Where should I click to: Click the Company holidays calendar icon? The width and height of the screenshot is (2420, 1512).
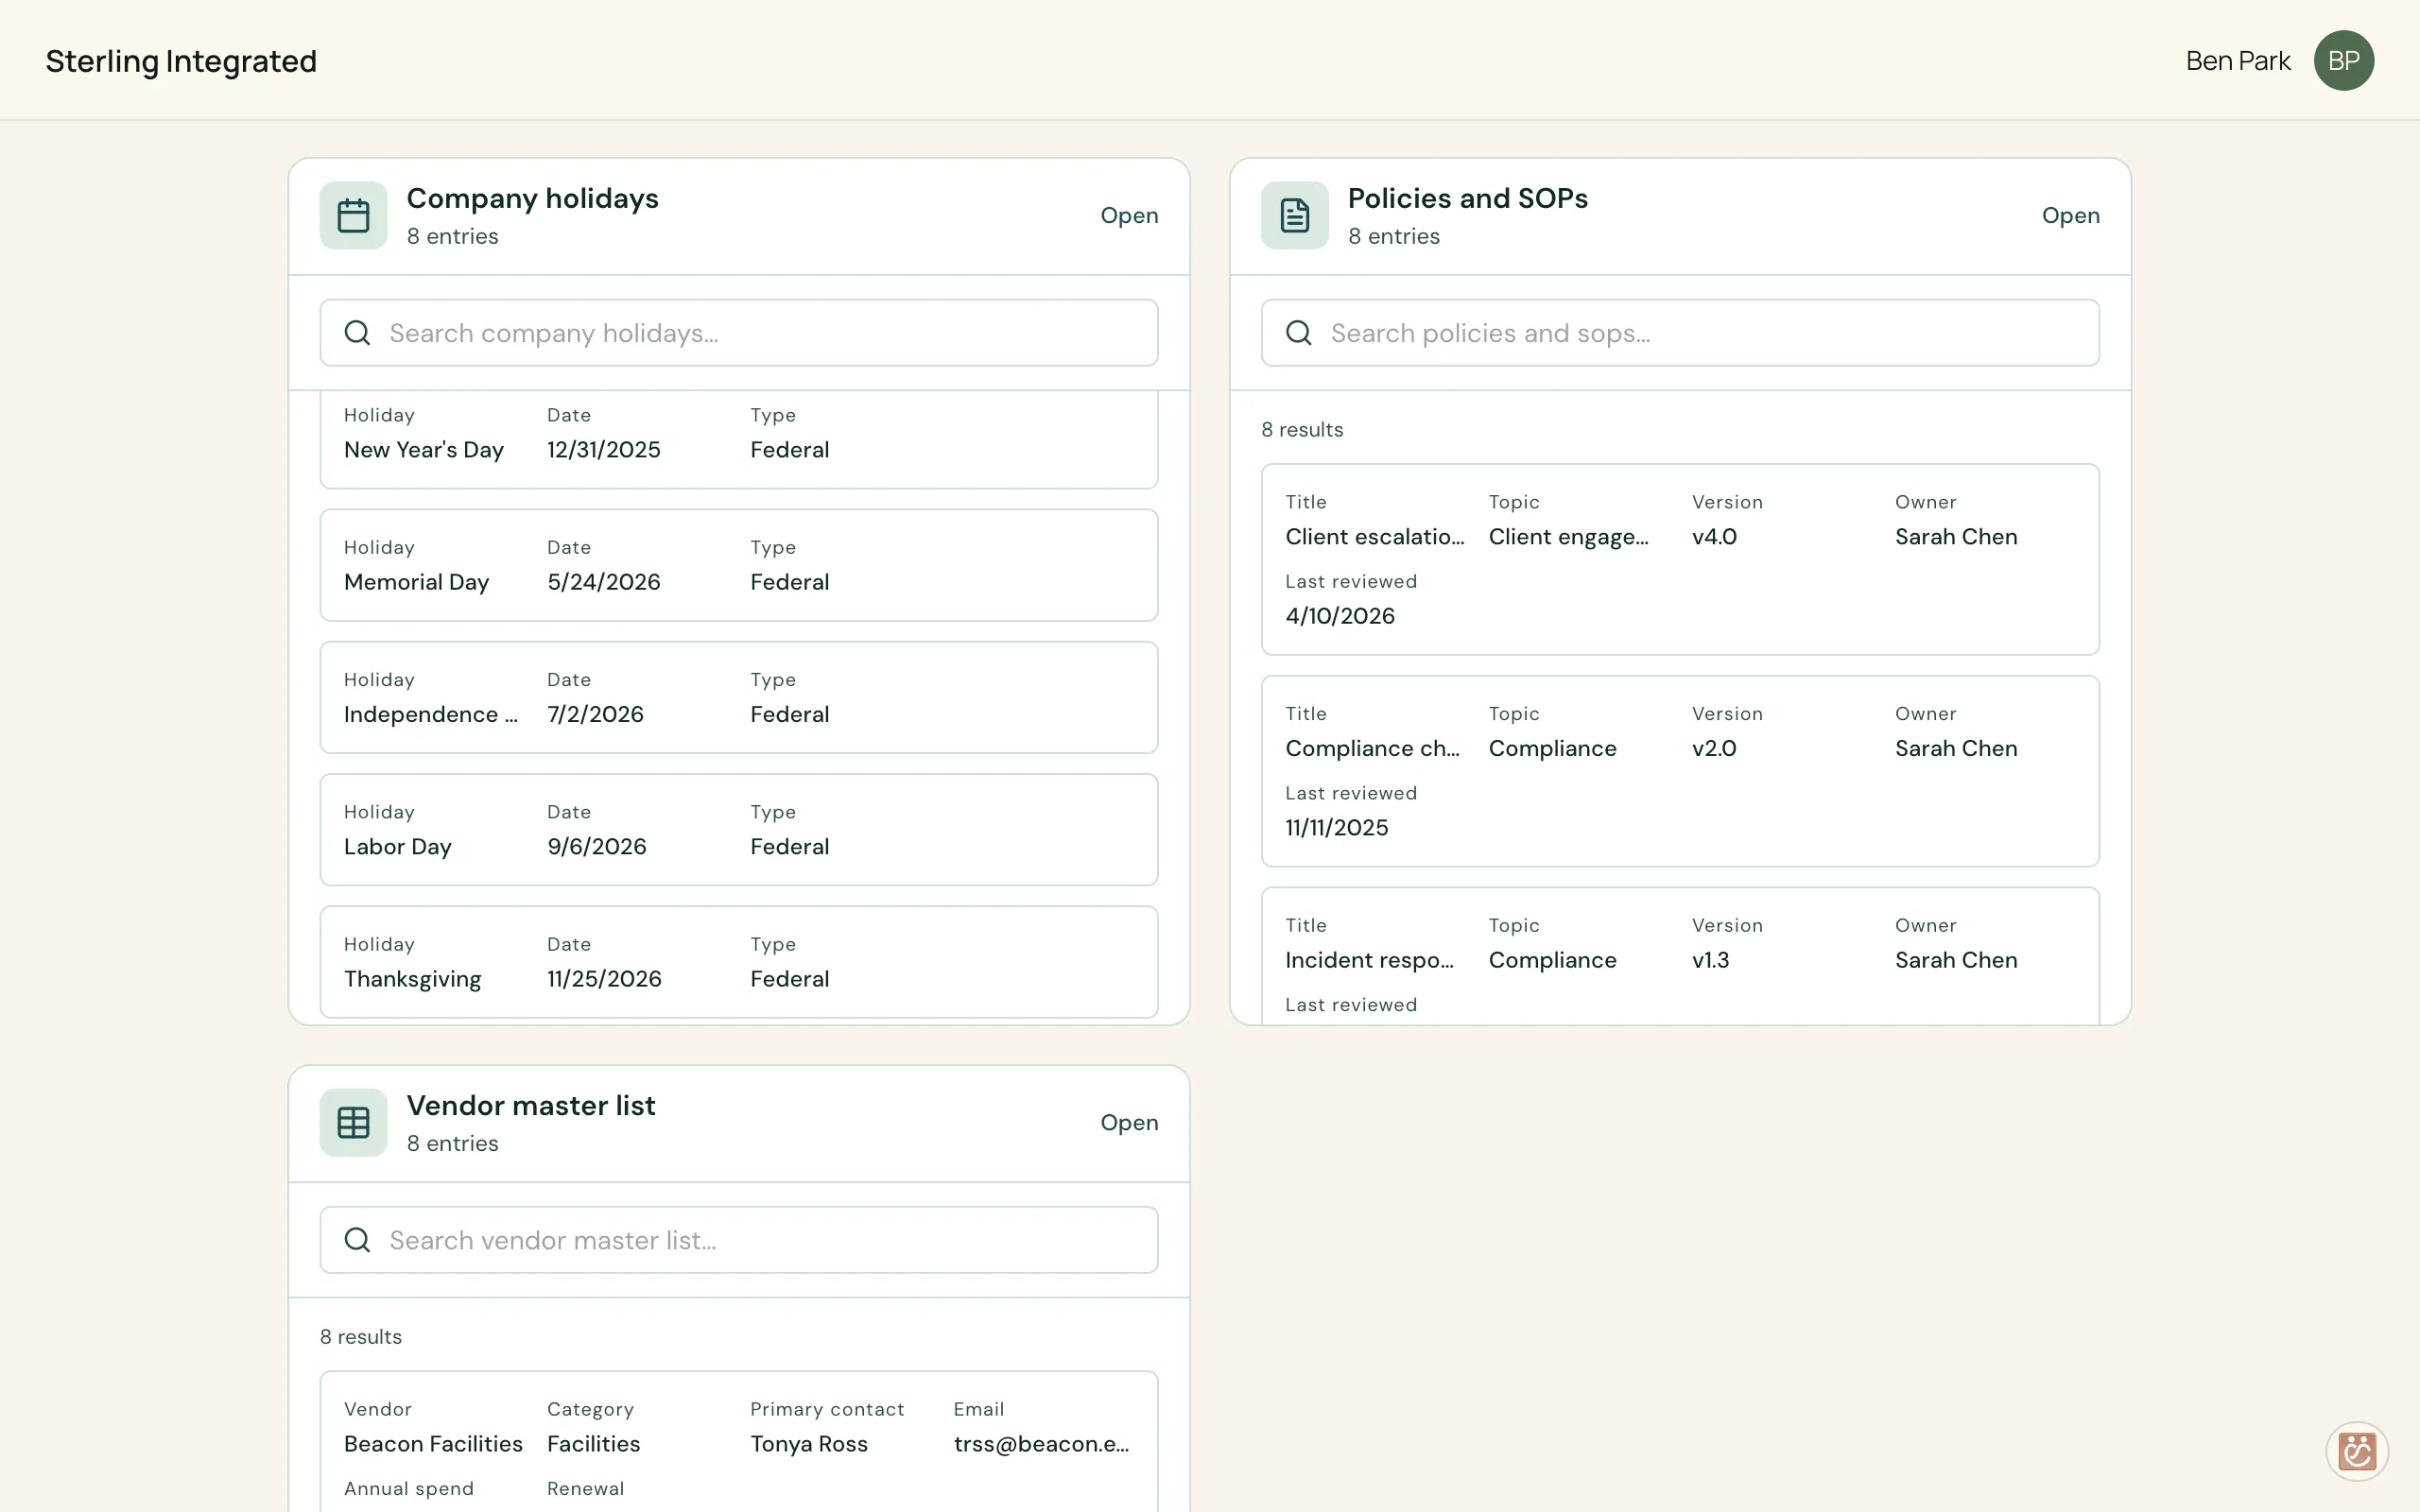coord(353,215)
